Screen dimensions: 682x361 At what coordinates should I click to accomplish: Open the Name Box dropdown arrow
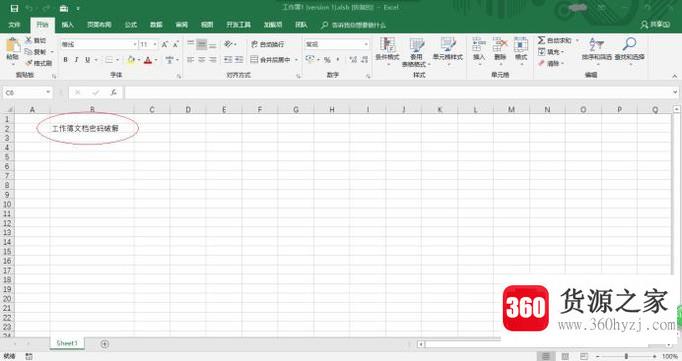coord(48,92)
